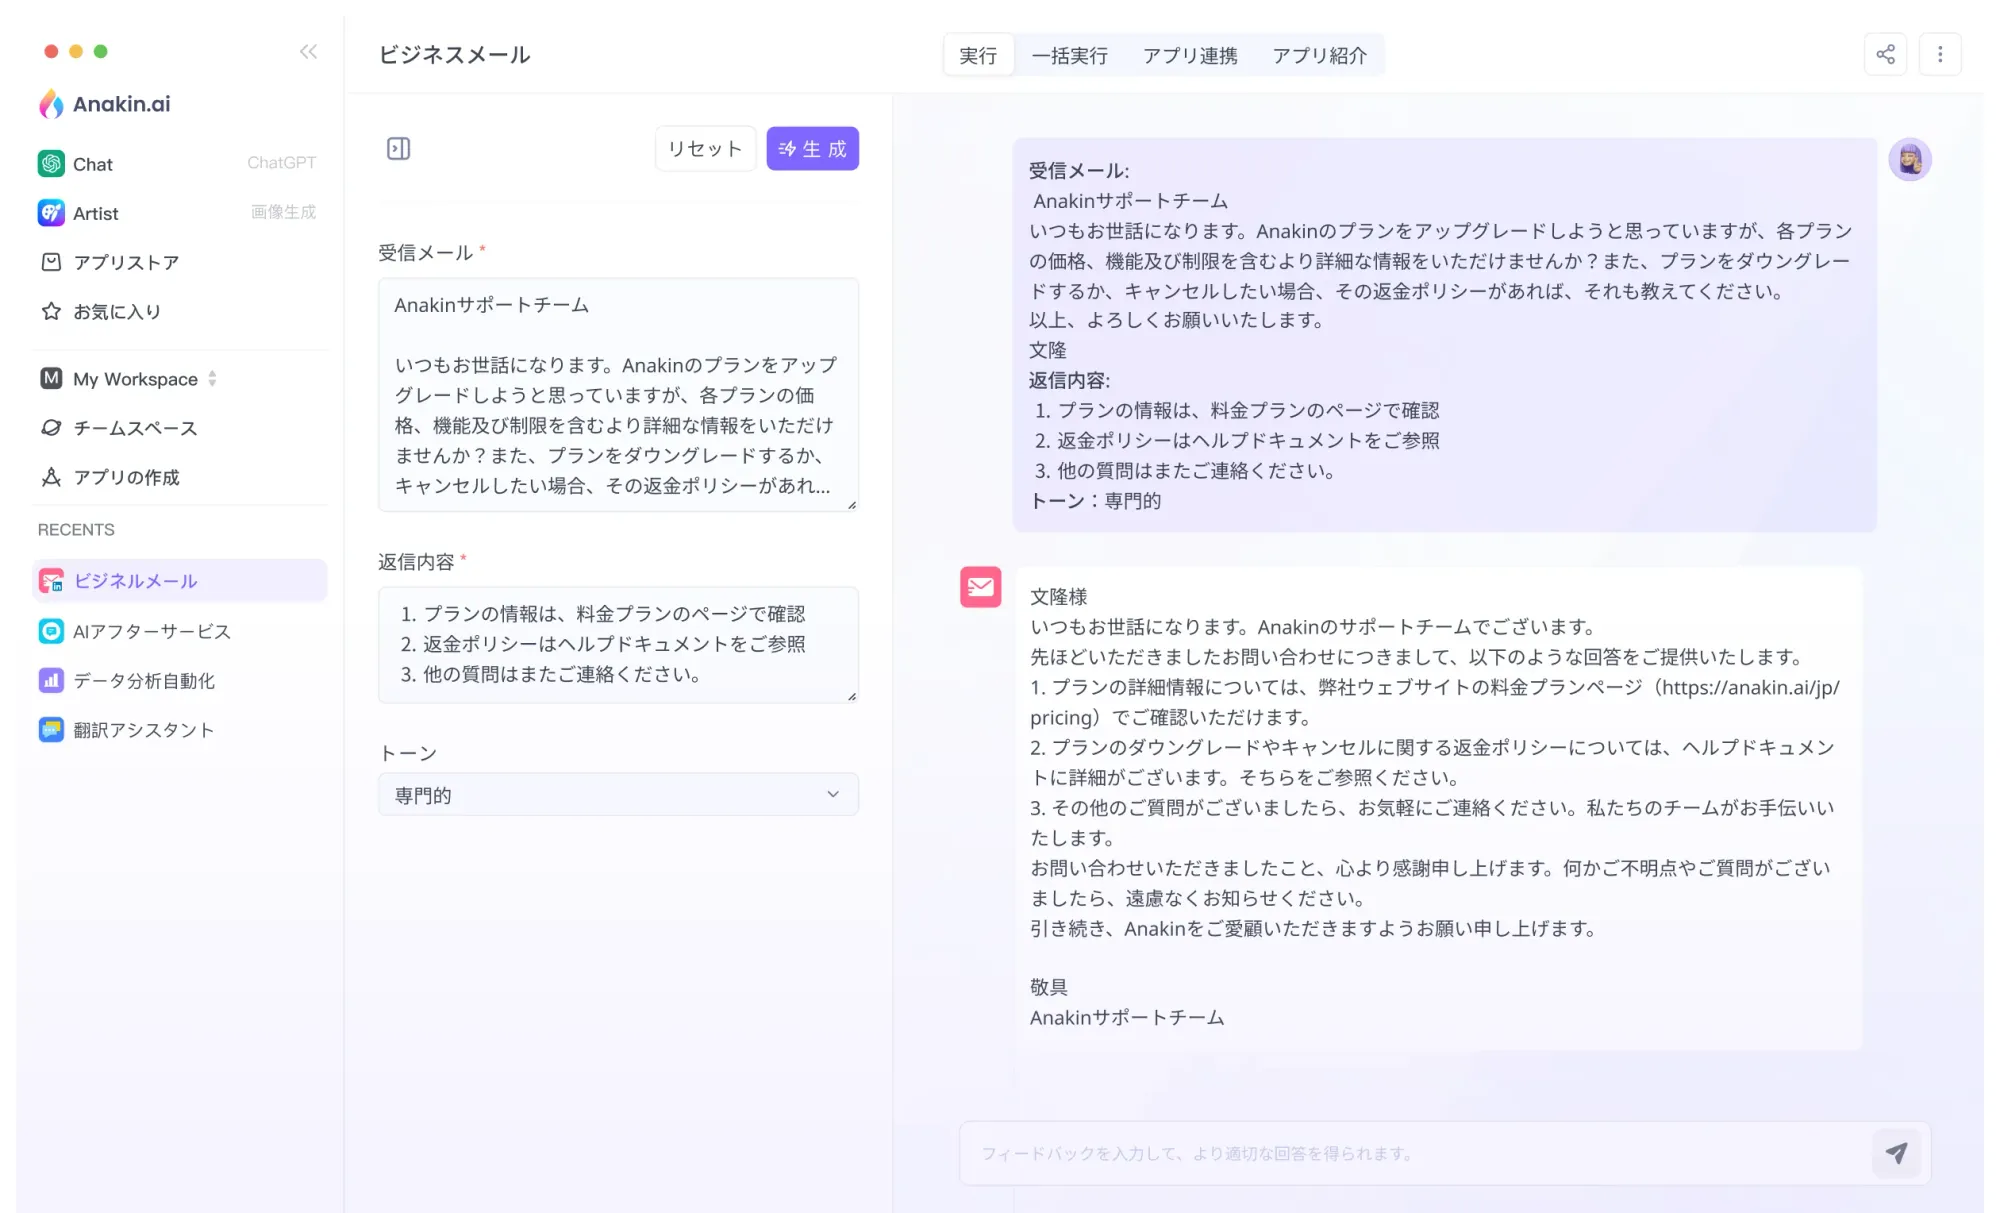This screenshot has width=2000, height=1213.
Task: Click the user avatar beside the message
Action: click(x=1909, y=160)
